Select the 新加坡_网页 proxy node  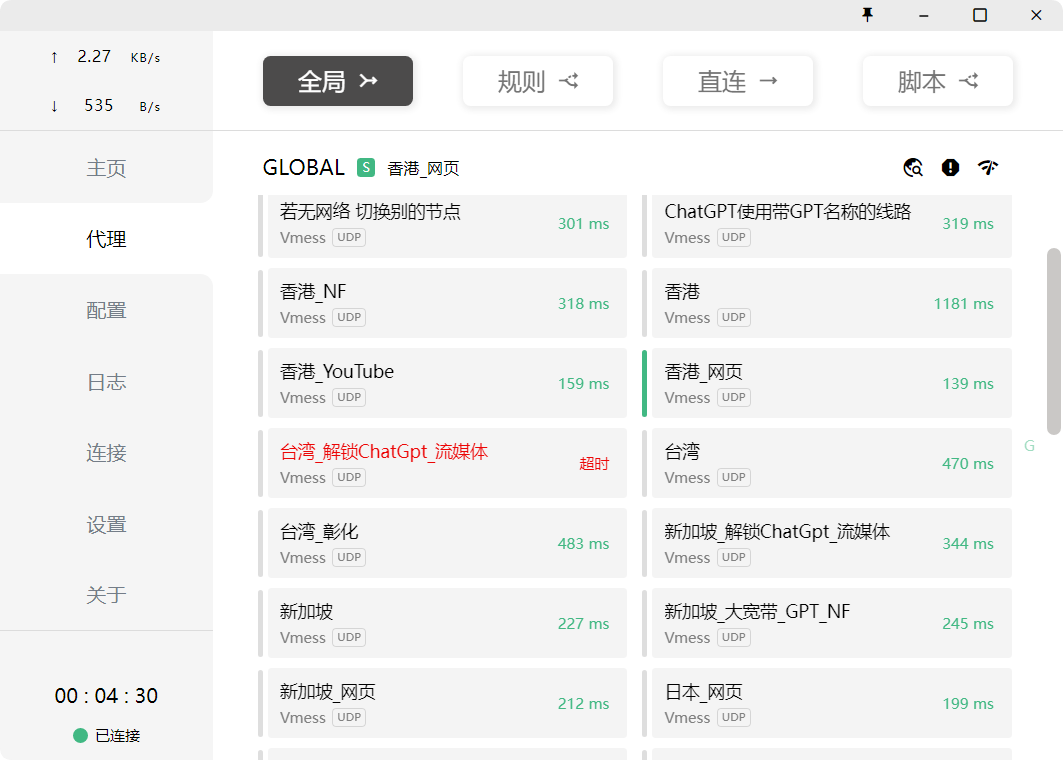[447, 703]
